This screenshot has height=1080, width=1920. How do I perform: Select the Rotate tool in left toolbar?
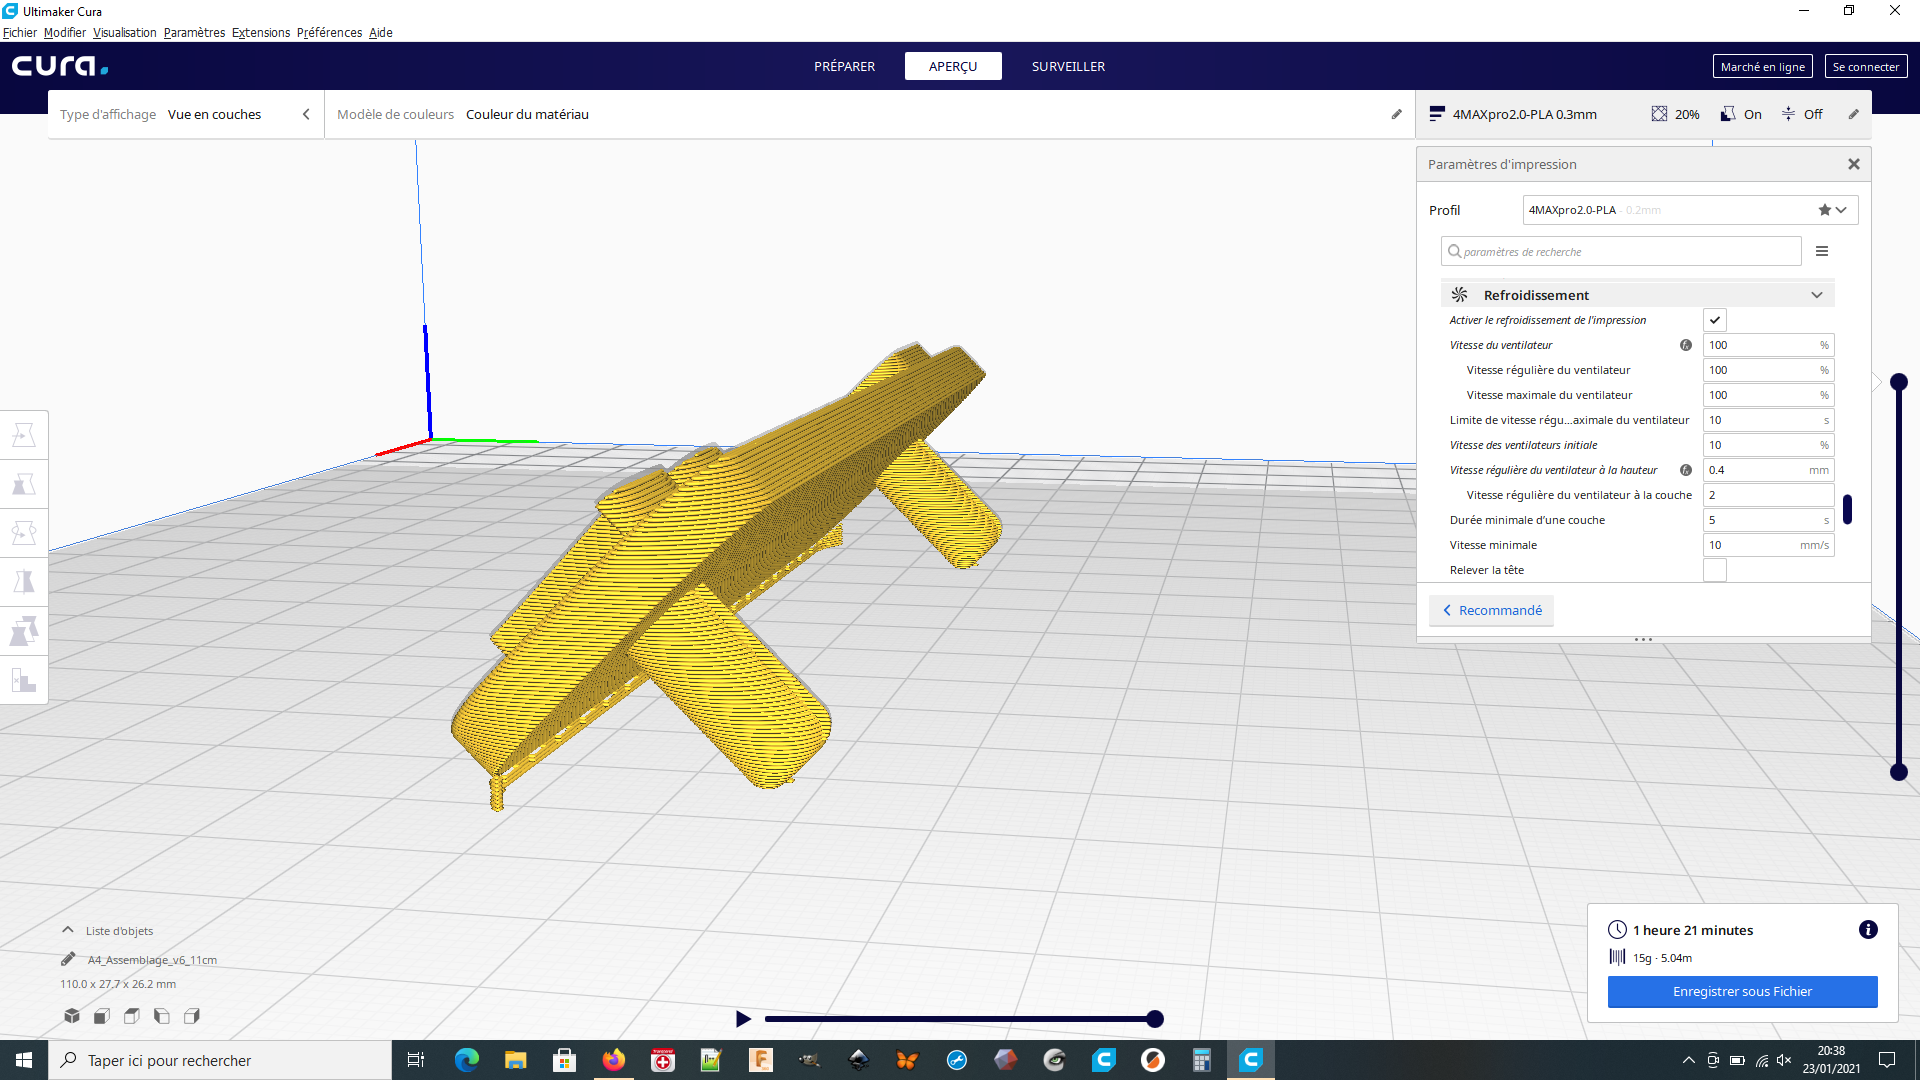point(24,533)
